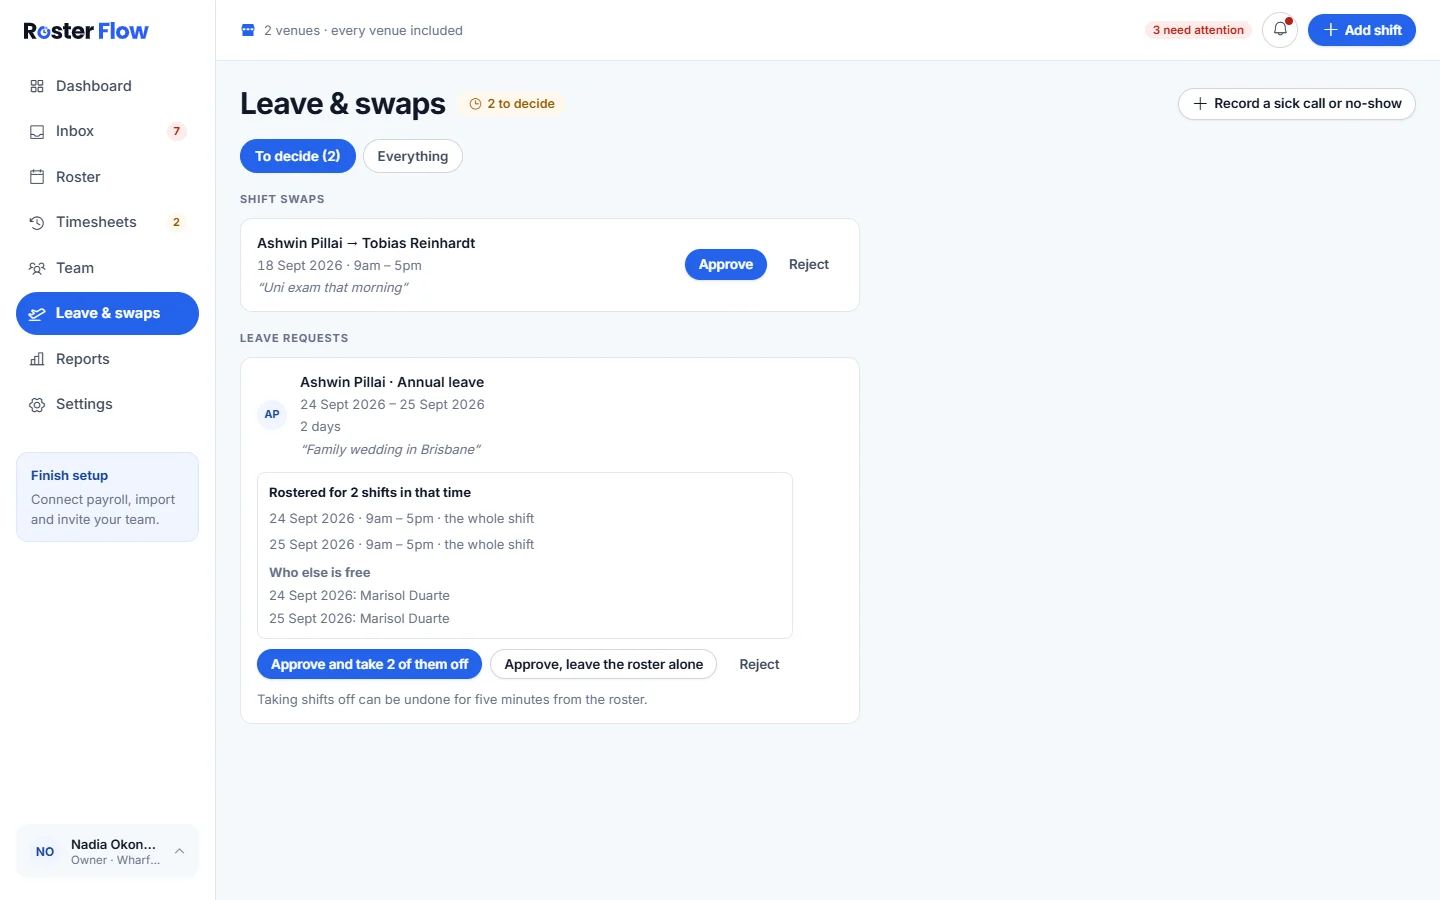Click the Timesheets clock icon
Viewport: 1440px width, 900px height.
tap(37, 222)
